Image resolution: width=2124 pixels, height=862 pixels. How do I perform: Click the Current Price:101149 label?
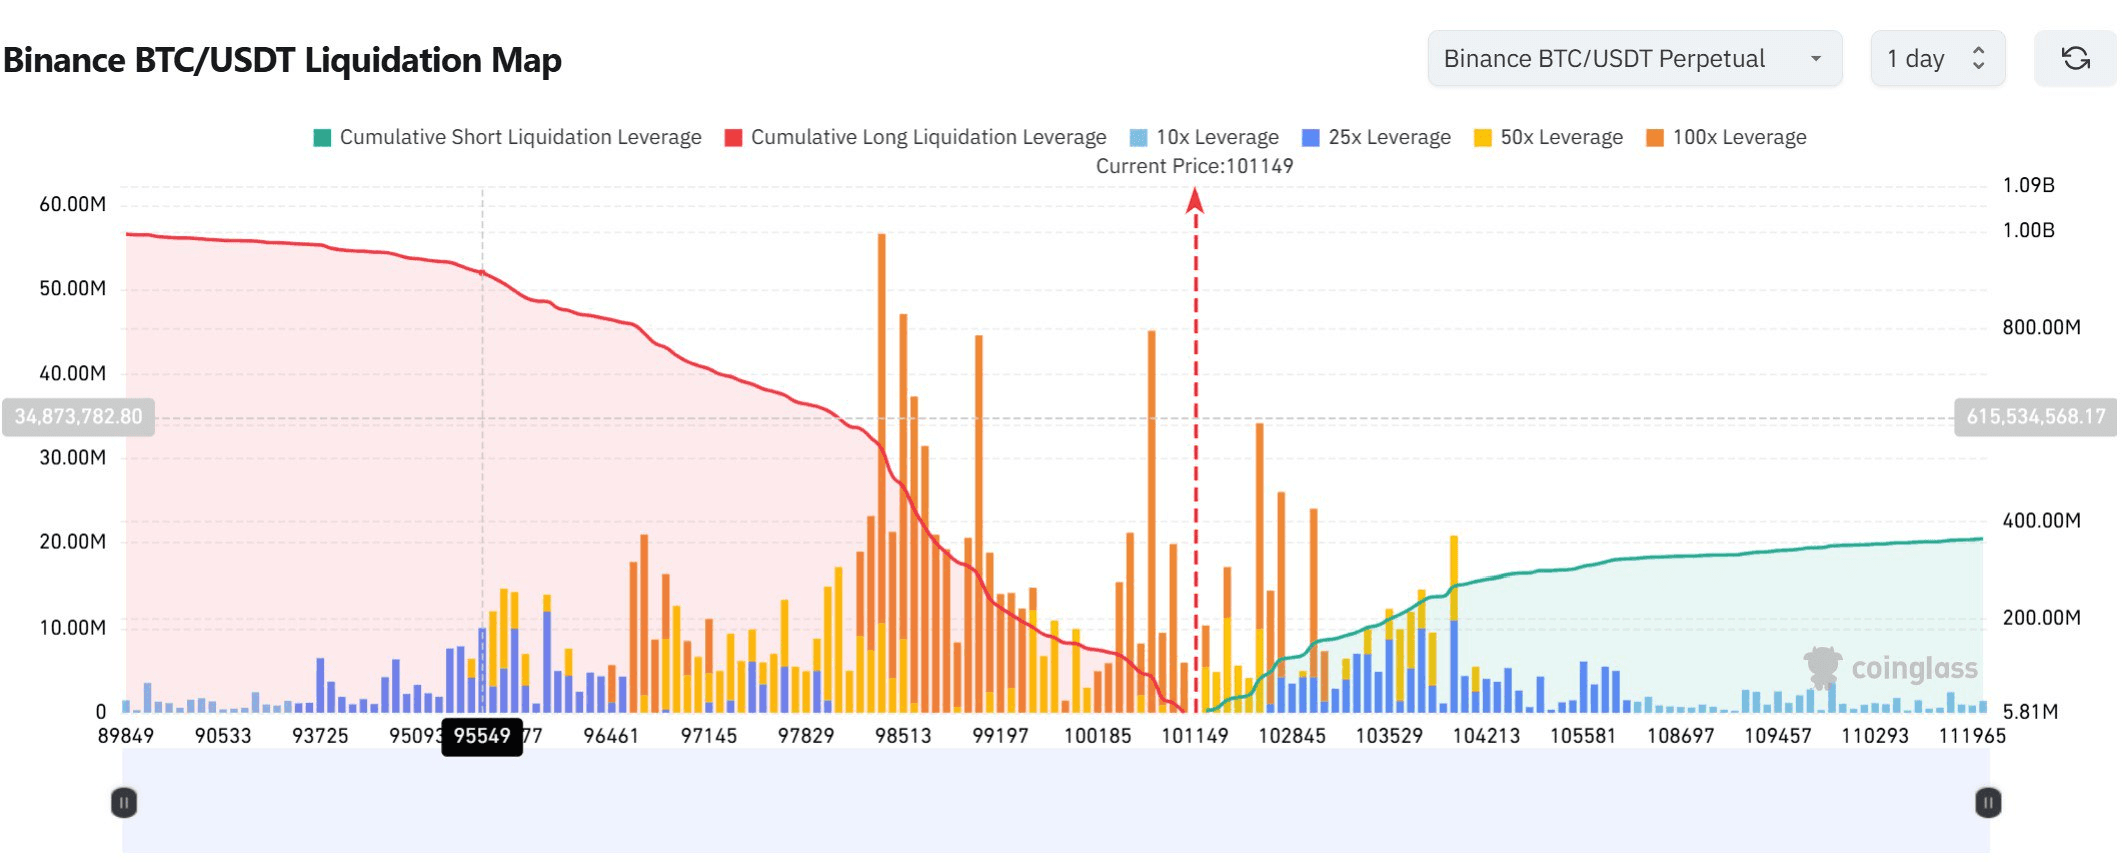(x=1194, y=166)
